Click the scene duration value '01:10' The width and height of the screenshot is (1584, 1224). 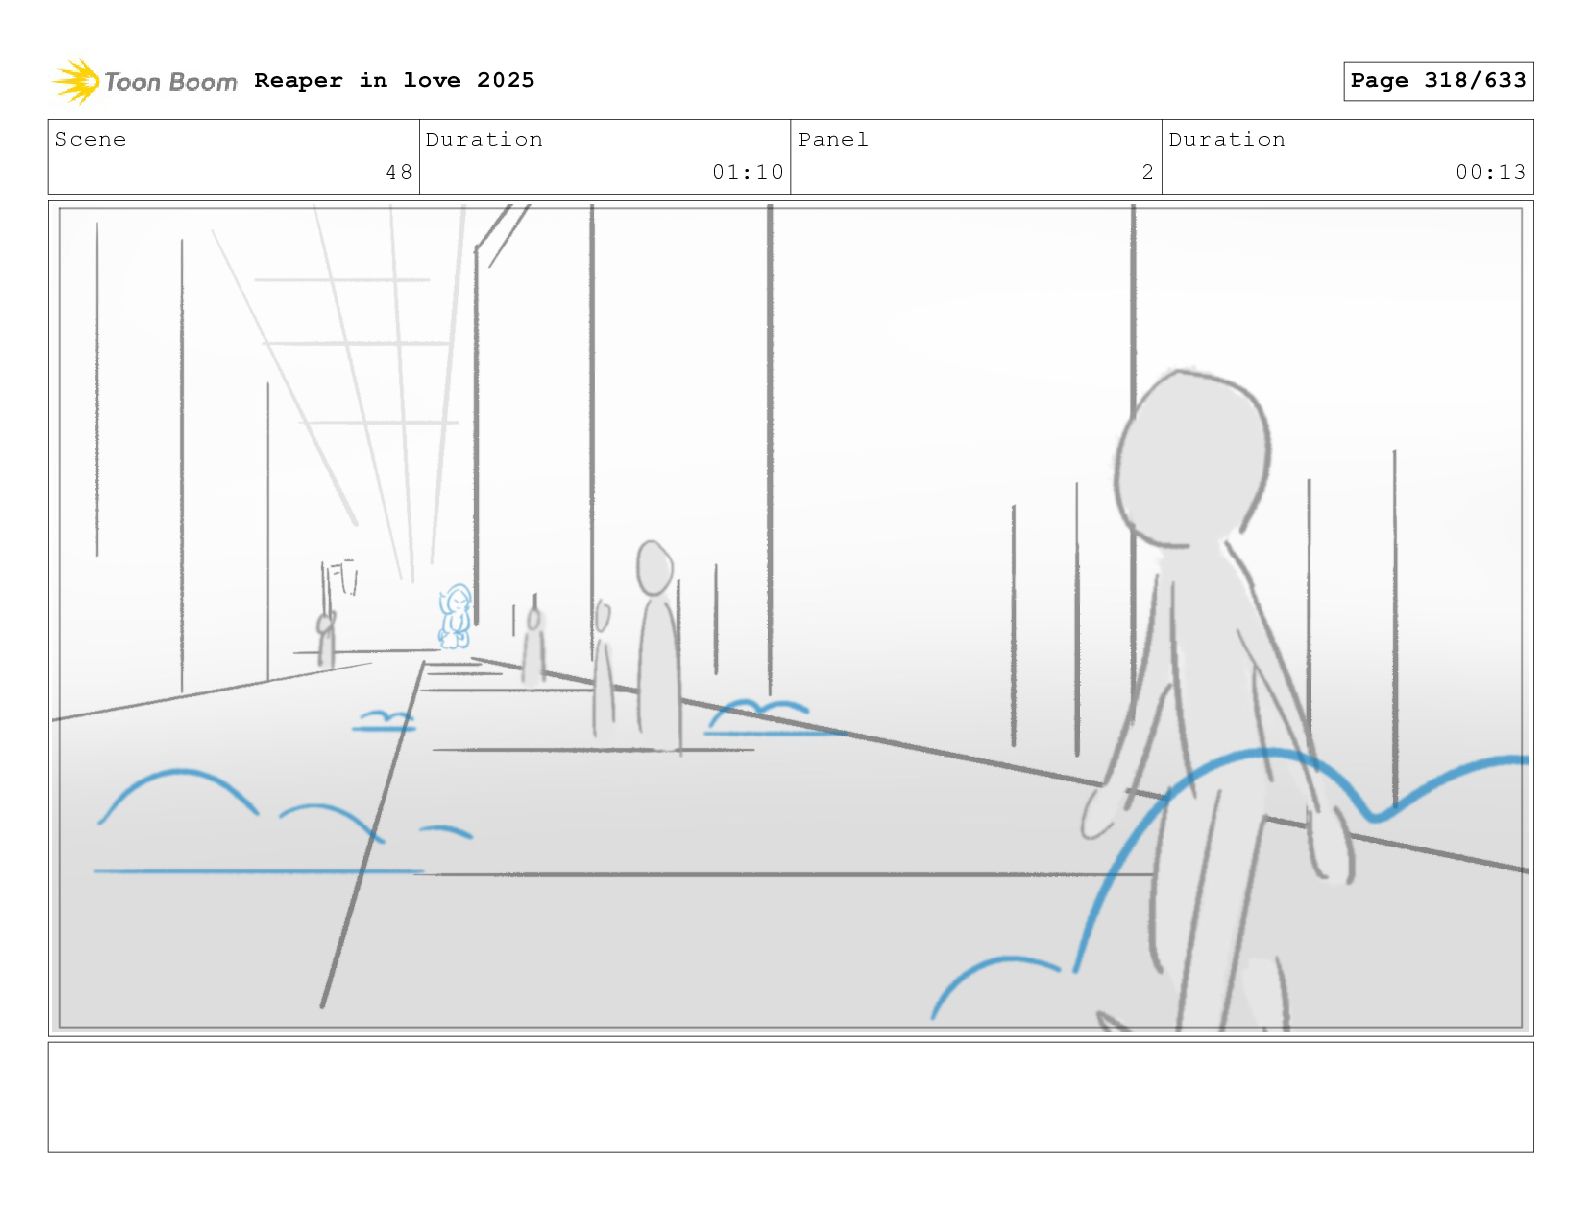748,172
